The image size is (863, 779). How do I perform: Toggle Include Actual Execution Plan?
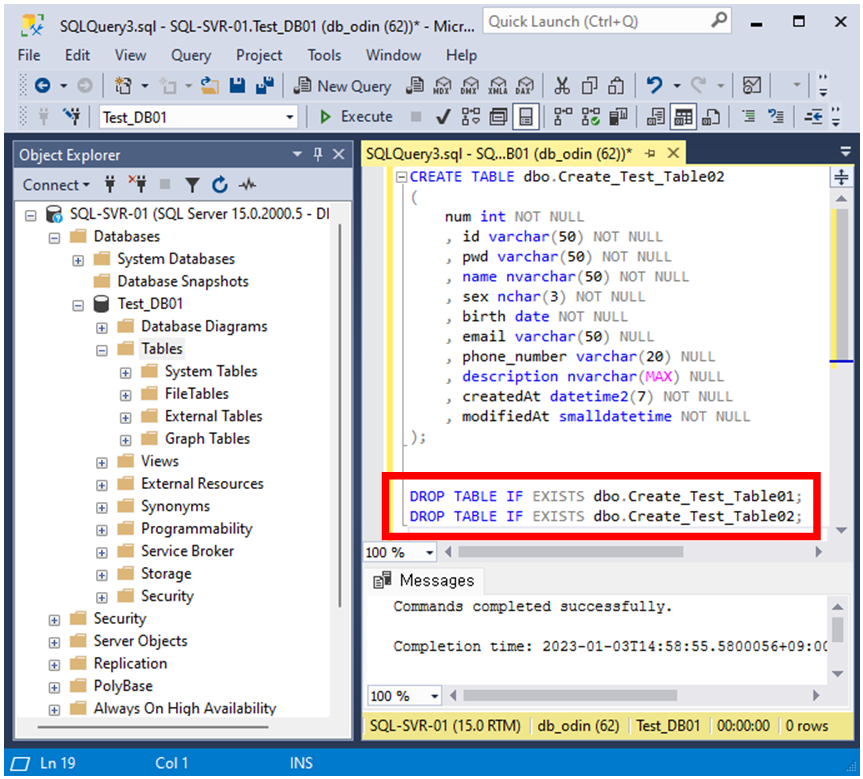[563, 117]
